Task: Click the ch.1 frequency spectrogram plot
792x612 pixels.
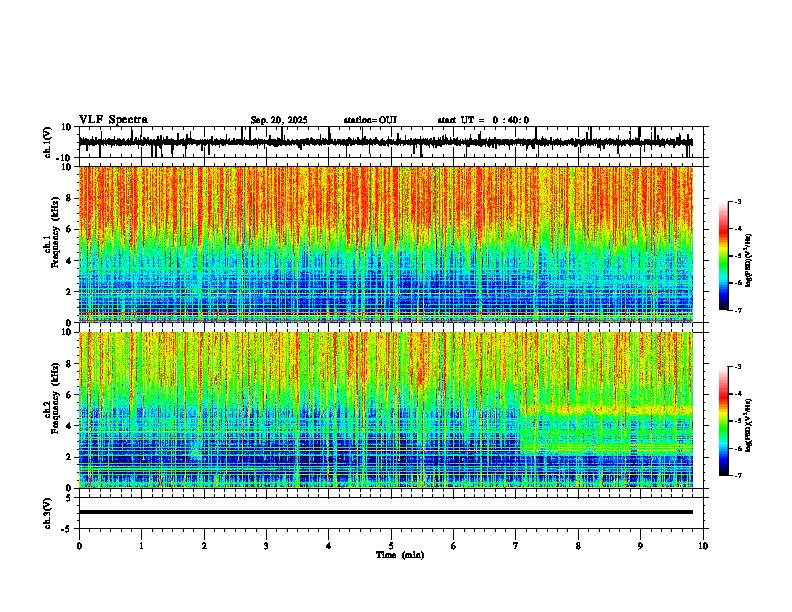Action: [x=386, y=244]
